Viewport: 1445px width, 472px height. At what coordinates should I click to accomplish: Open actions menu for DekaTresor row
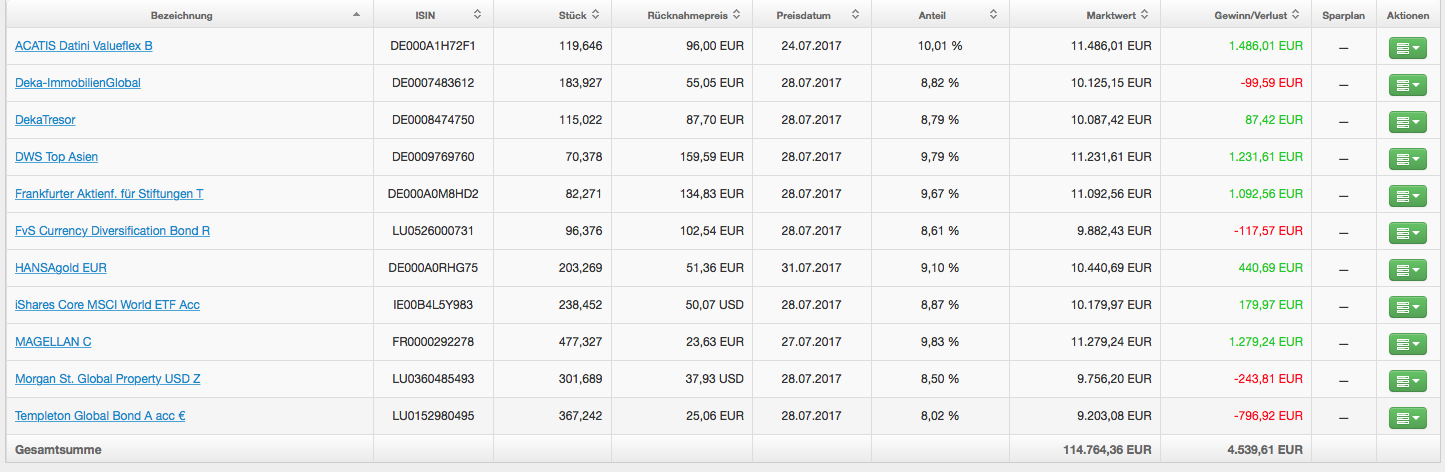tap(1410, 121)
